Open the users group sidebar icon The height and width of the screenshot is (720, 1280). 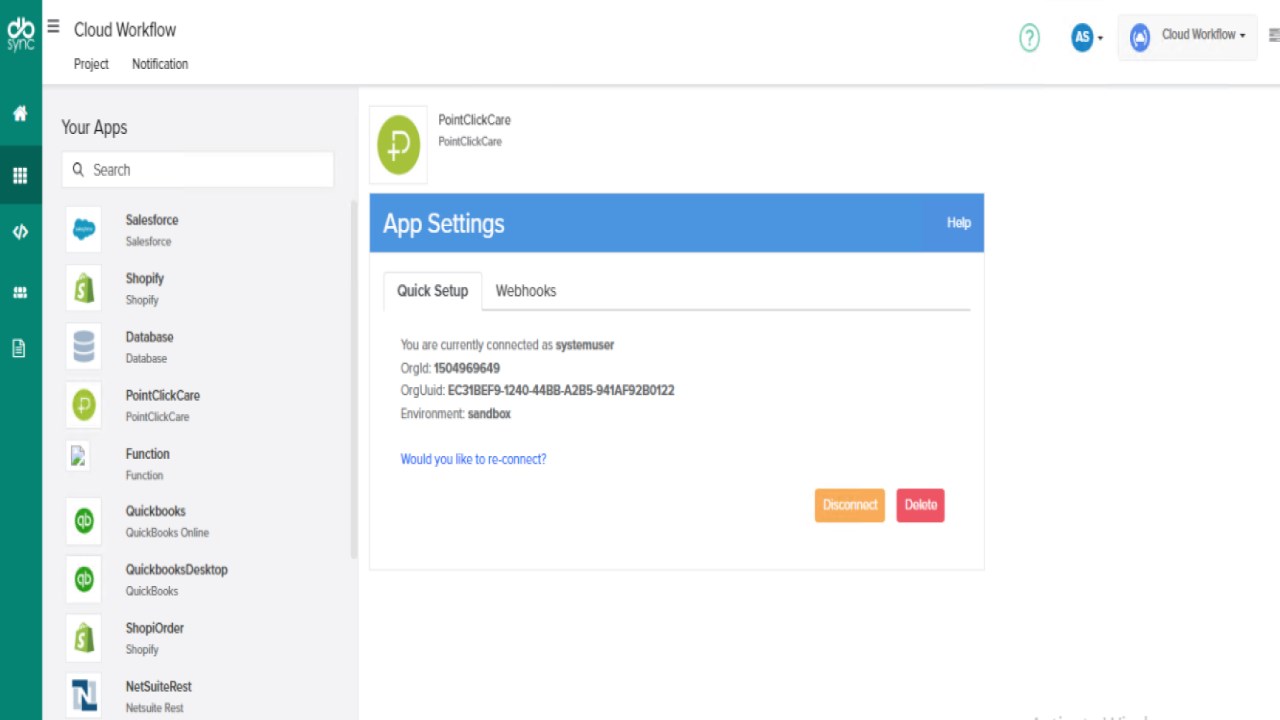pyautogui.click(x=20, y=293)
